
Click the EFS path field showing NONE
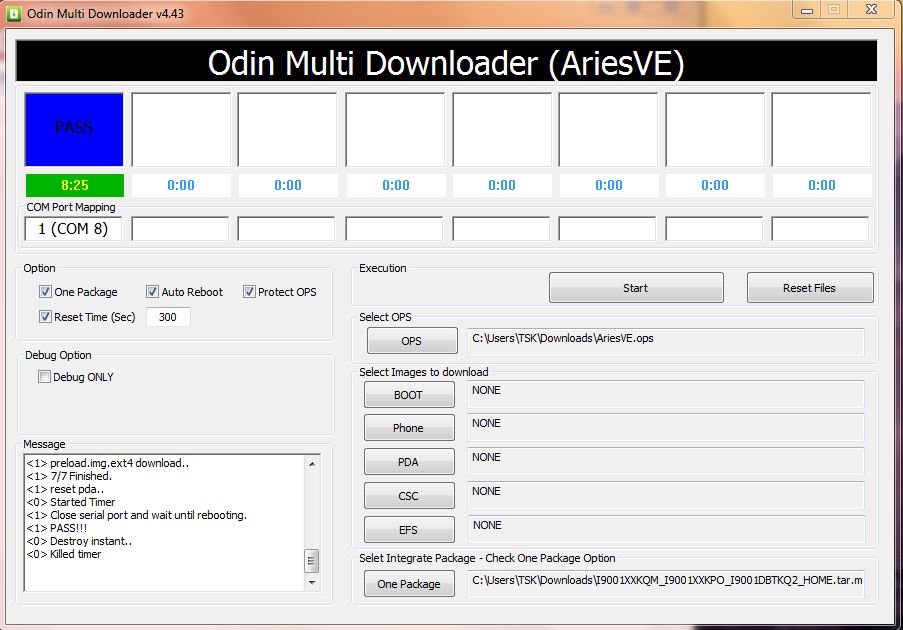point(666,529)
